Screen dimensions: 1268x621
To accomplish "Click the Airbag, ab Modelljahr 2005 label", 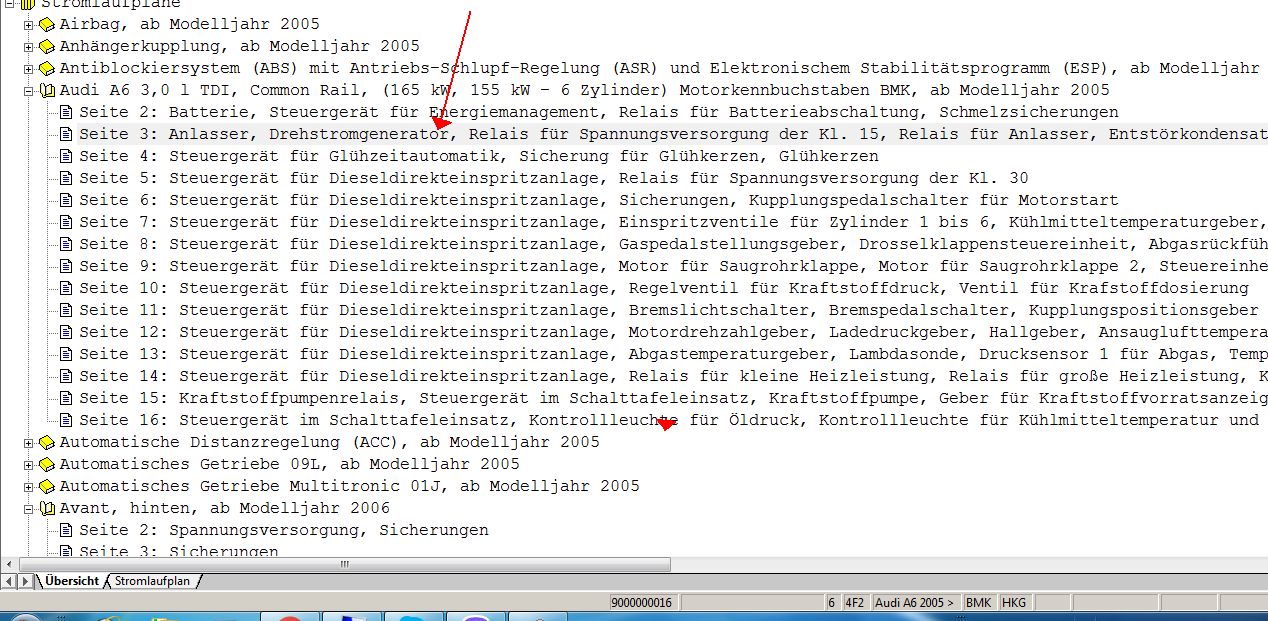I will point(189,24).
